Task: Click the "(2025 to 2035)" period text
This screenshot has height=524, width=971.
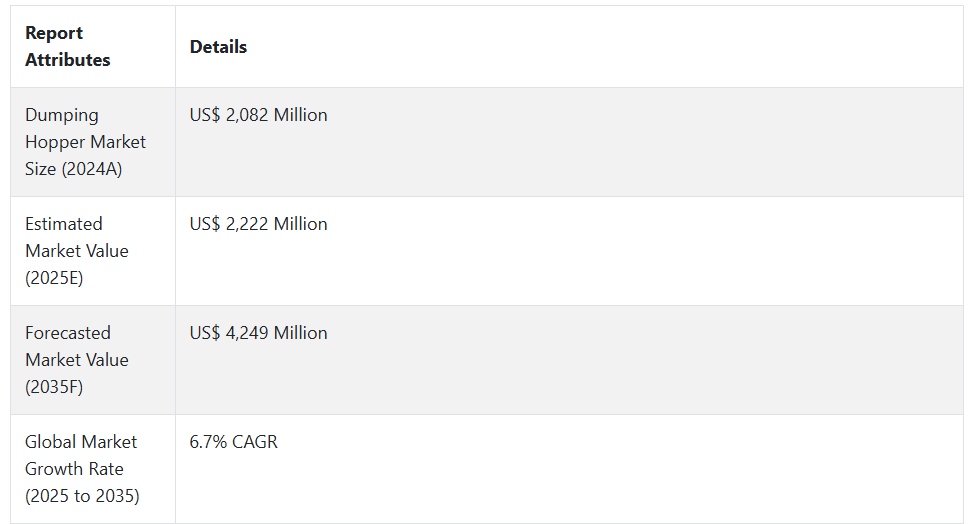Action: point(82,496)
